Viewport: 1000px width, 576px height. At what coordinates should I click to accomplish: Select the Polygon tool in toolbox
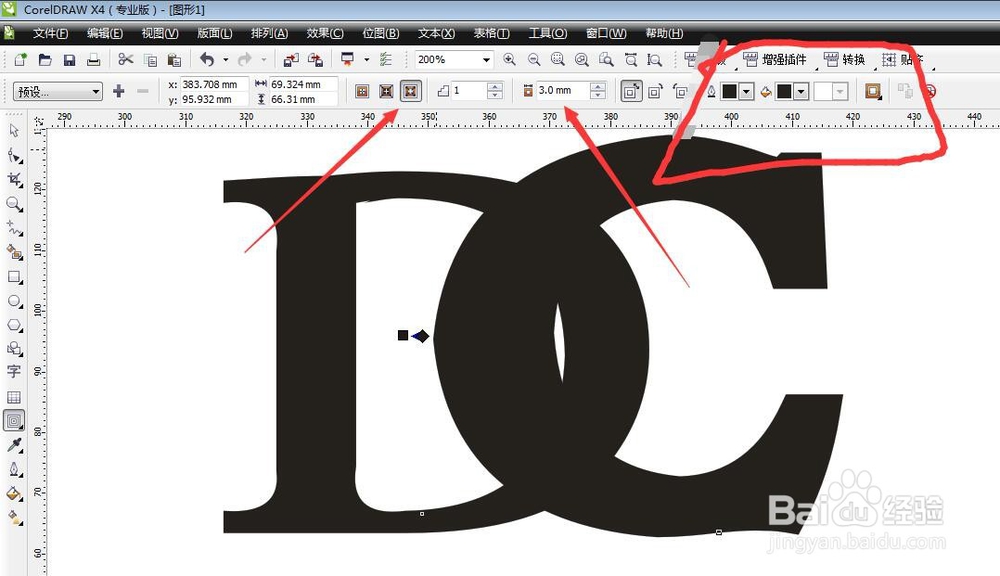(14, 325)
